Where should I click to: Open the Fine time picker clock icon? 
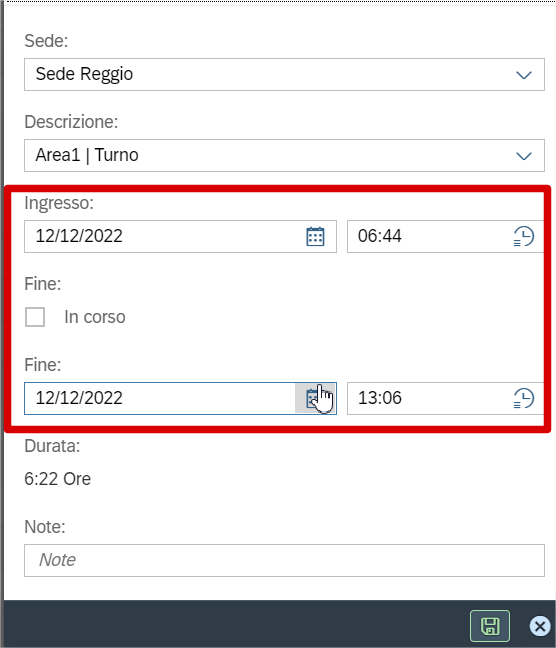pos(524,398)
